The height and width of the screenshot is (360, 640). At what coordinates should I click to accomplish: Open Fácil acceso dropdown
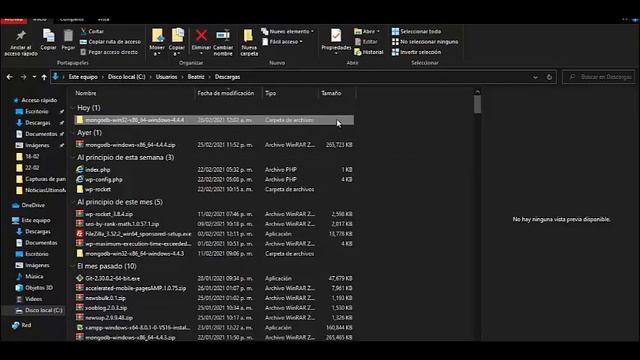click(282, 42)
